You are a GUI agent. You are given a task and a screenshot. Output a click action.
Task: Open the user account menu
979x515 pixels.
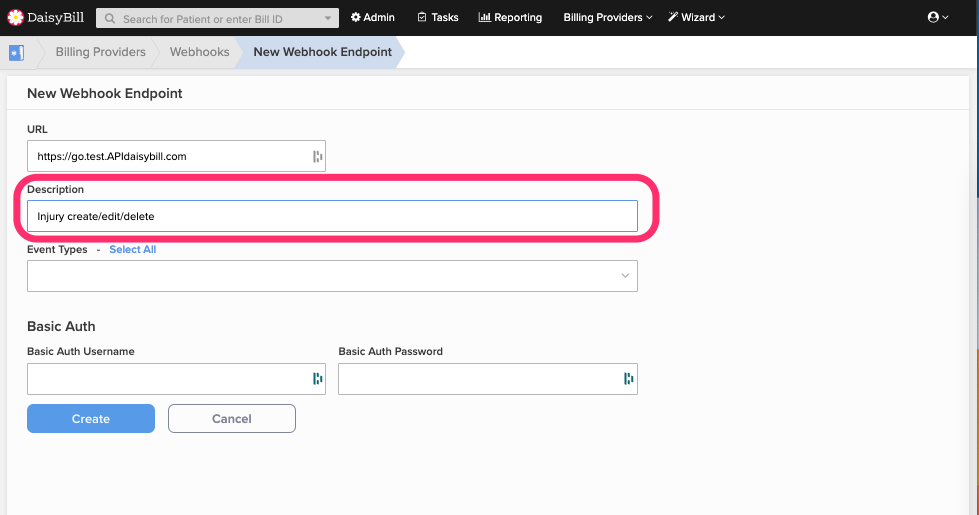point(938,17)
